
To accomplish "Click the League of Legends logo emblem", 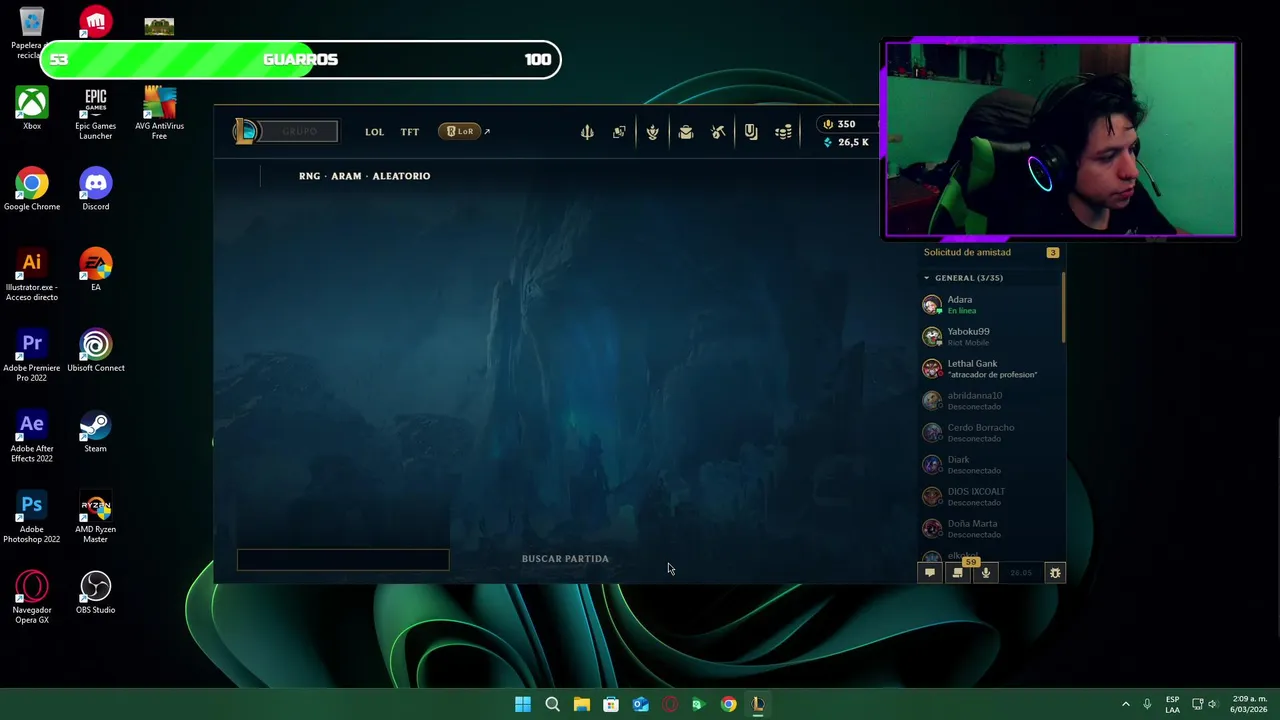I will coord(245,131).
